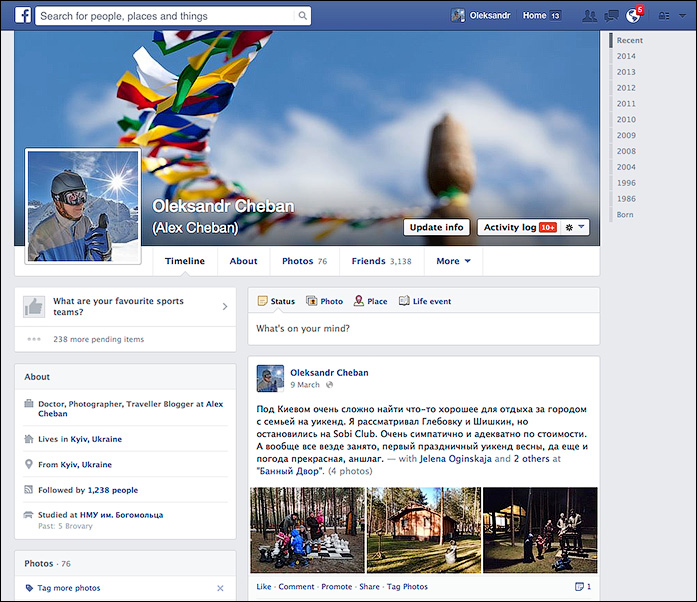Click Comment under the post

tap(296, 586)
